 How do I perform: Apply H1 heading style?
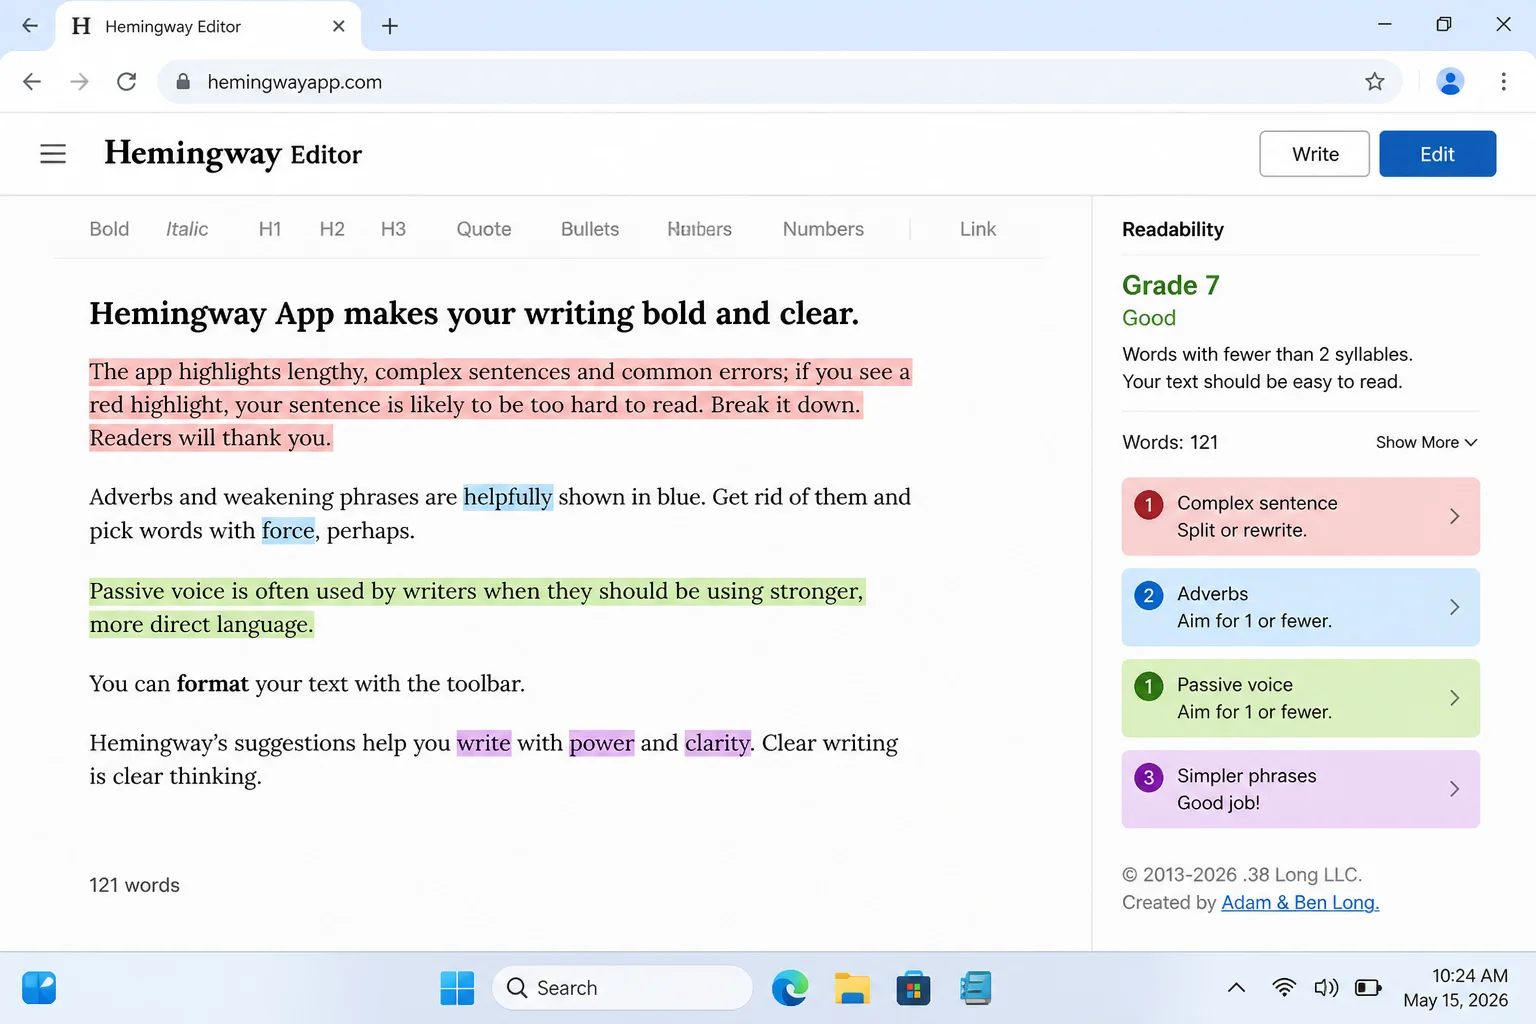coord(270,229)
